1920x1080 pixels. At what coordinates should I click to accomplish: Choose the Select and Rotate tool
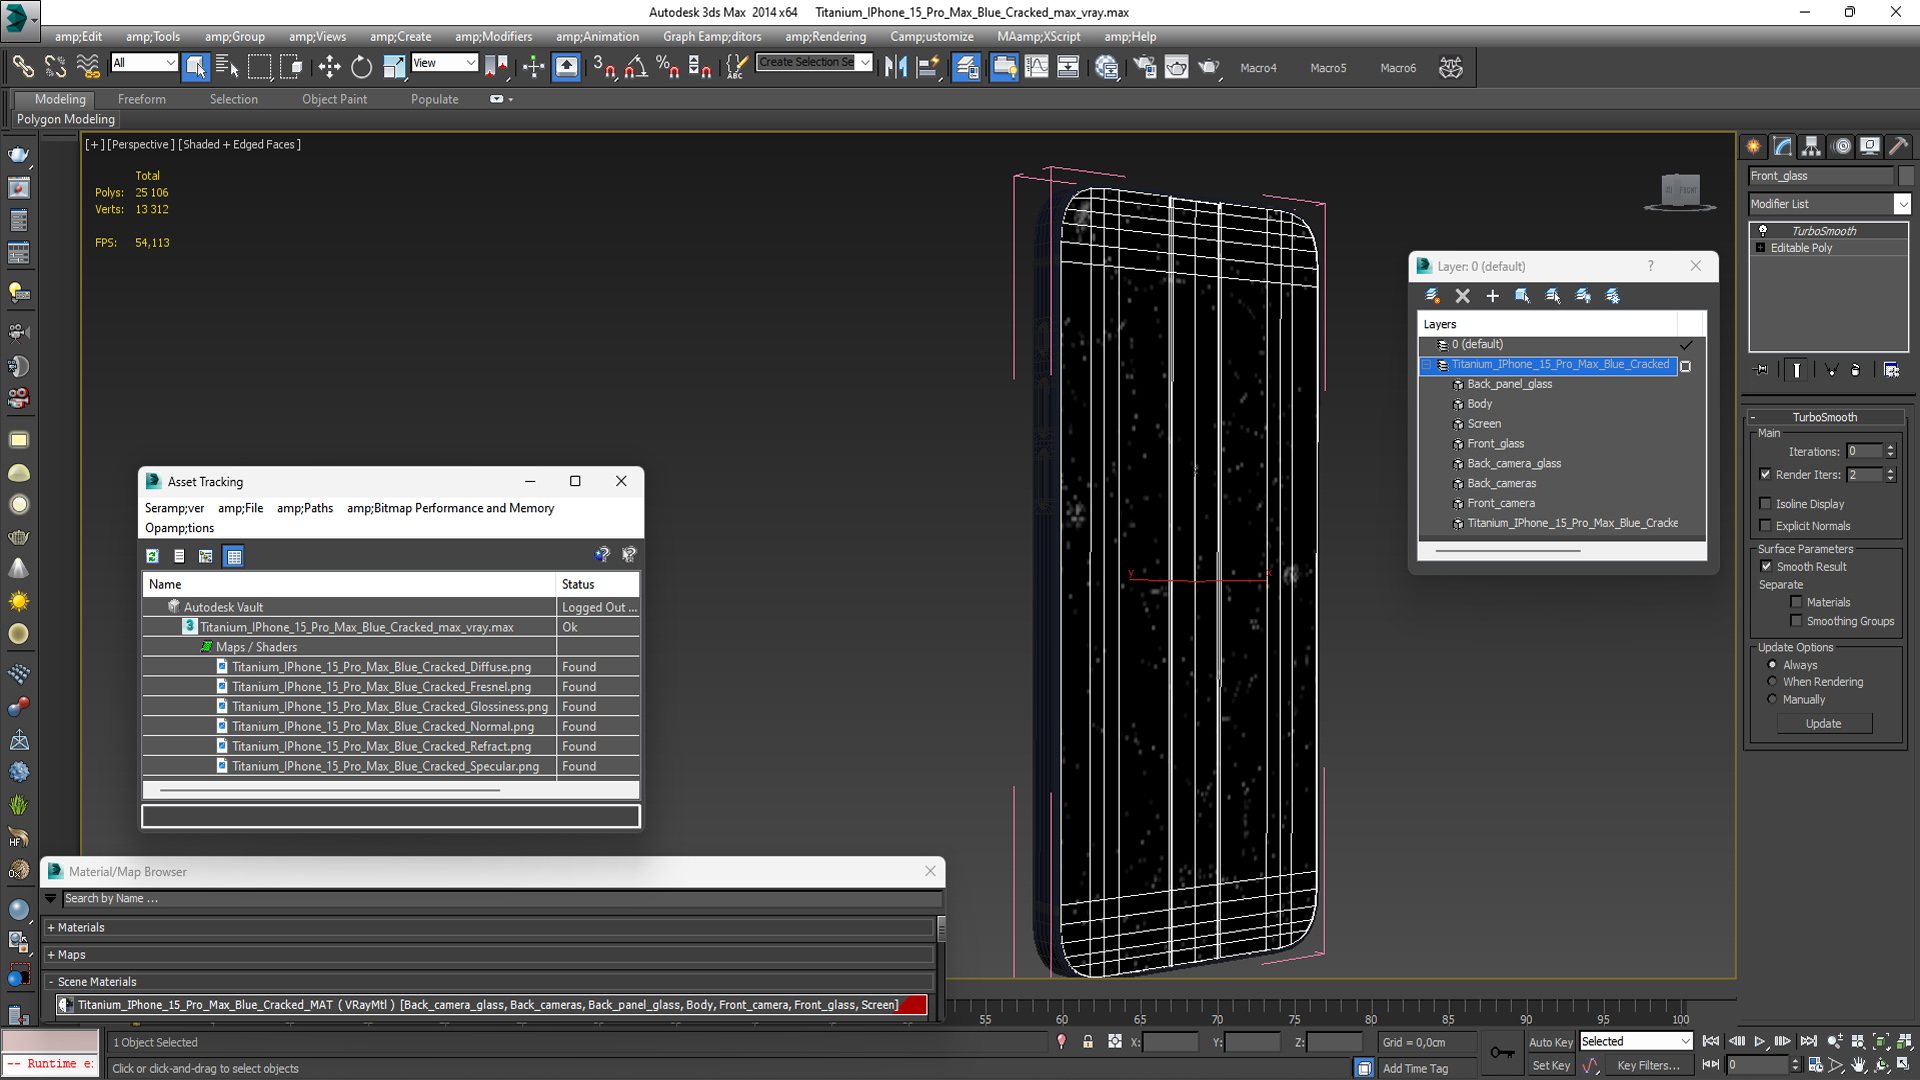(361, 67)
